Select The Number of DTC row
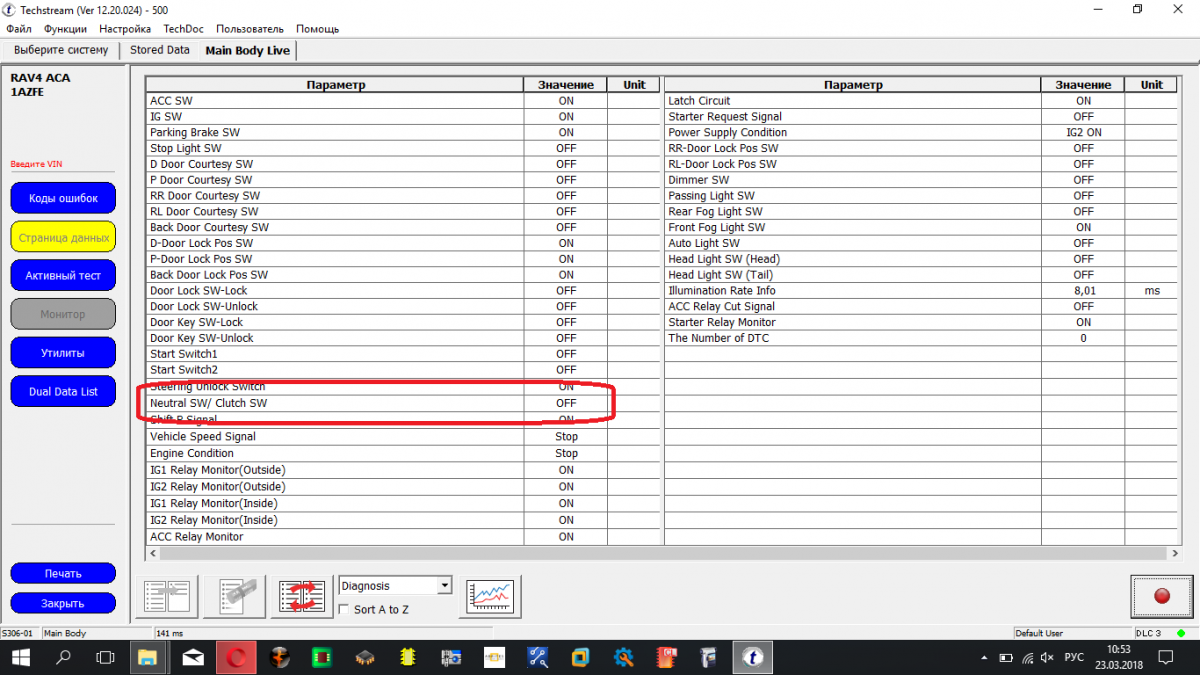This screenshot has height=675, width=1200. [922, 338]
